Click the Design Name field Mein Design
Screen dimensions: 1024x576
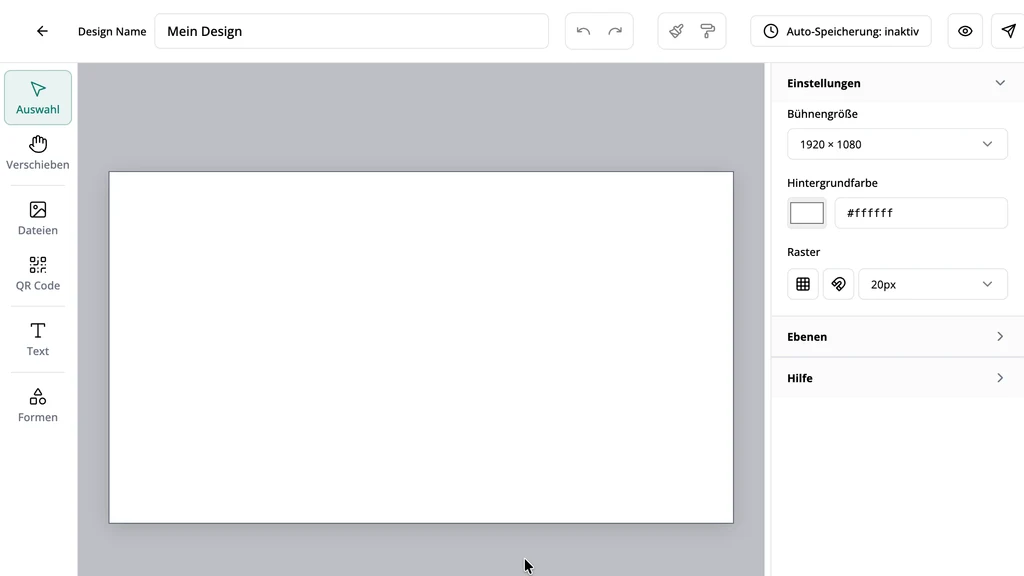point(351,31)
